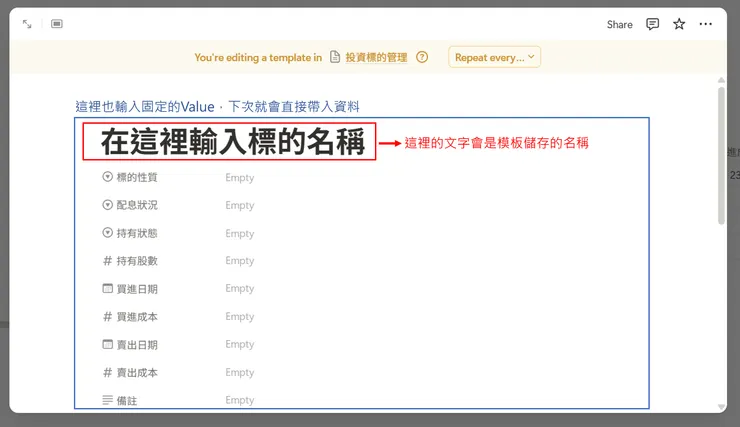The image size is (740, 427).
Task: Fill the Empty value for 備註
Action: coord(240,400)
